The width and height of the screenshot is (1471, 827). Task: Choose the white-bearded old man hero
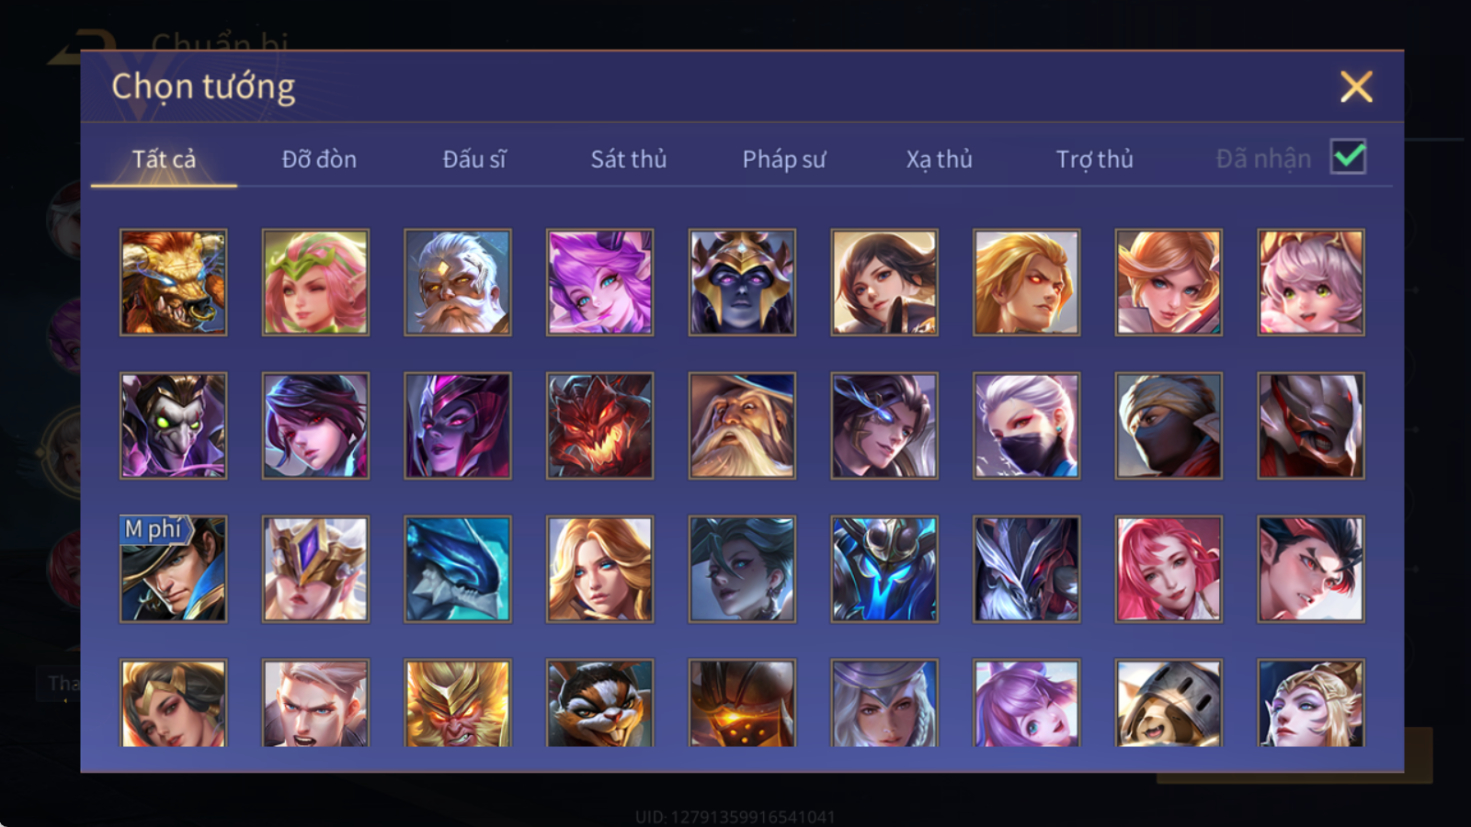(x=457, y=282)
